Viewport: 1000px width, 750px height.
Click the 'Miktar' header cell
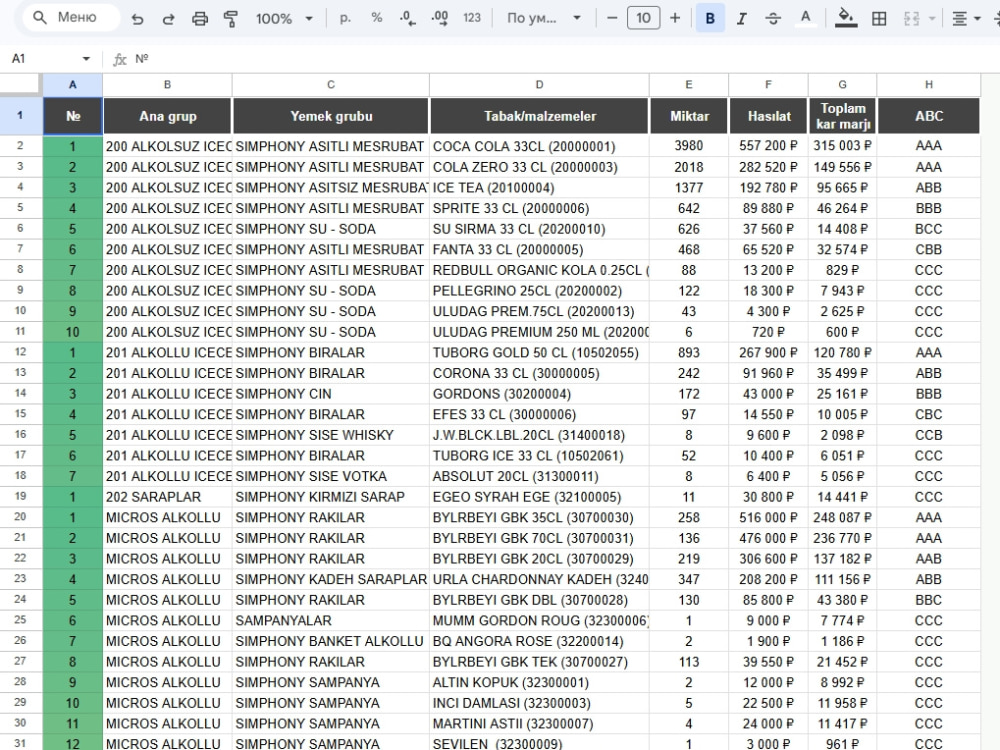point(689,116)
